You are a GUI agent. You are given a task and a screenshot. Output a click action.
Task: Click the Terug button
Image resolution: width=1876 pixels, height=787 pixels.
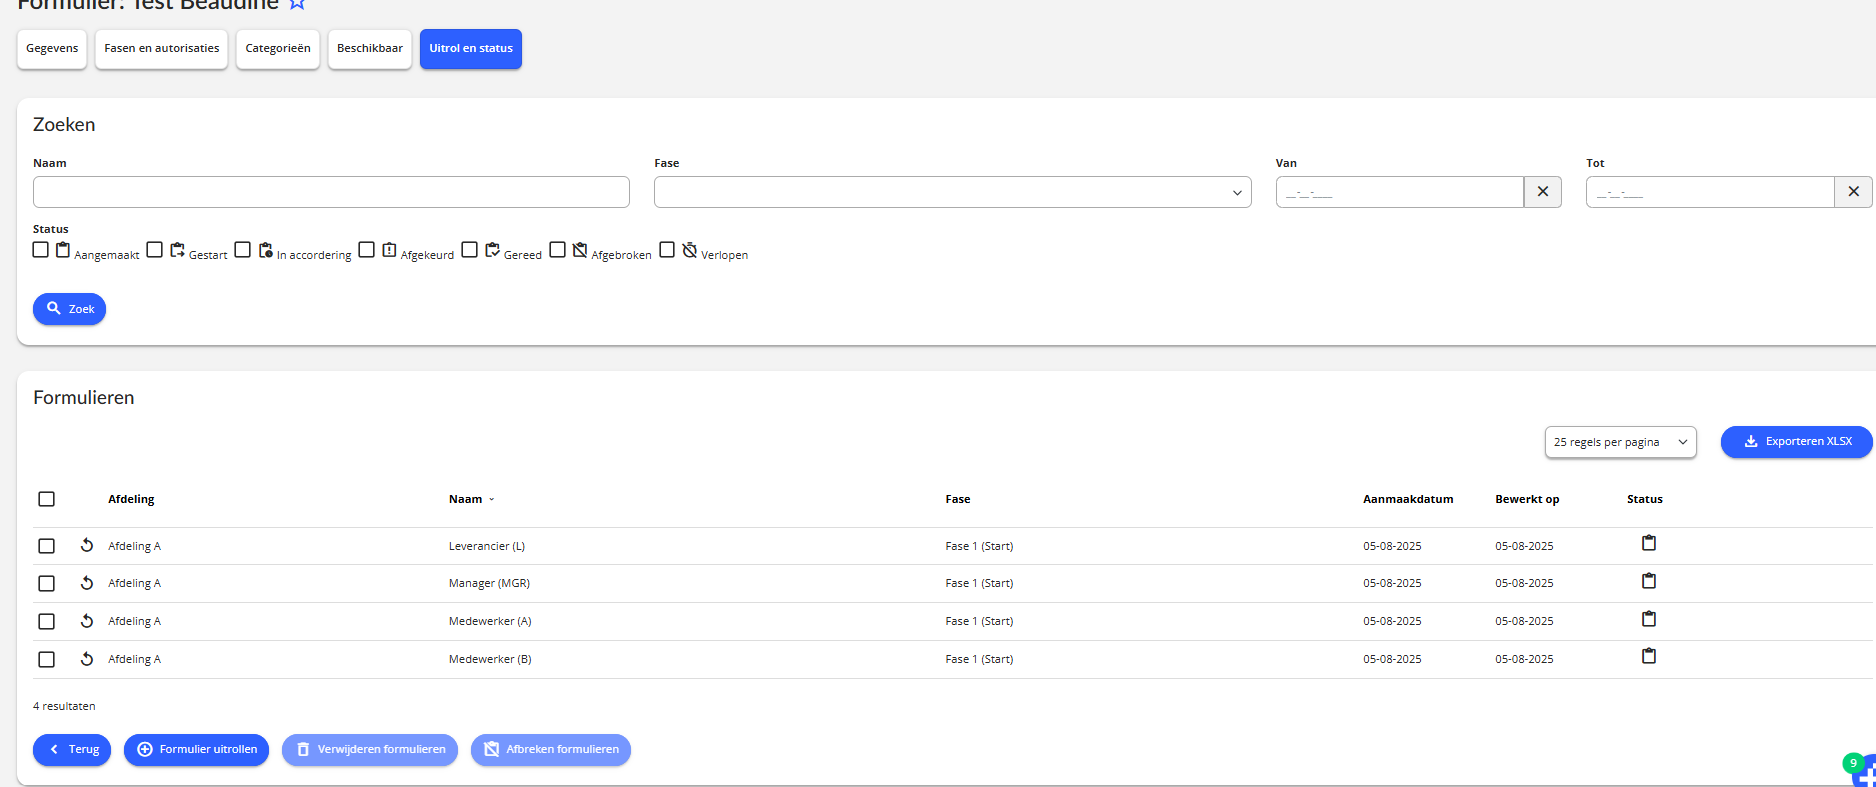pos(72,750)
